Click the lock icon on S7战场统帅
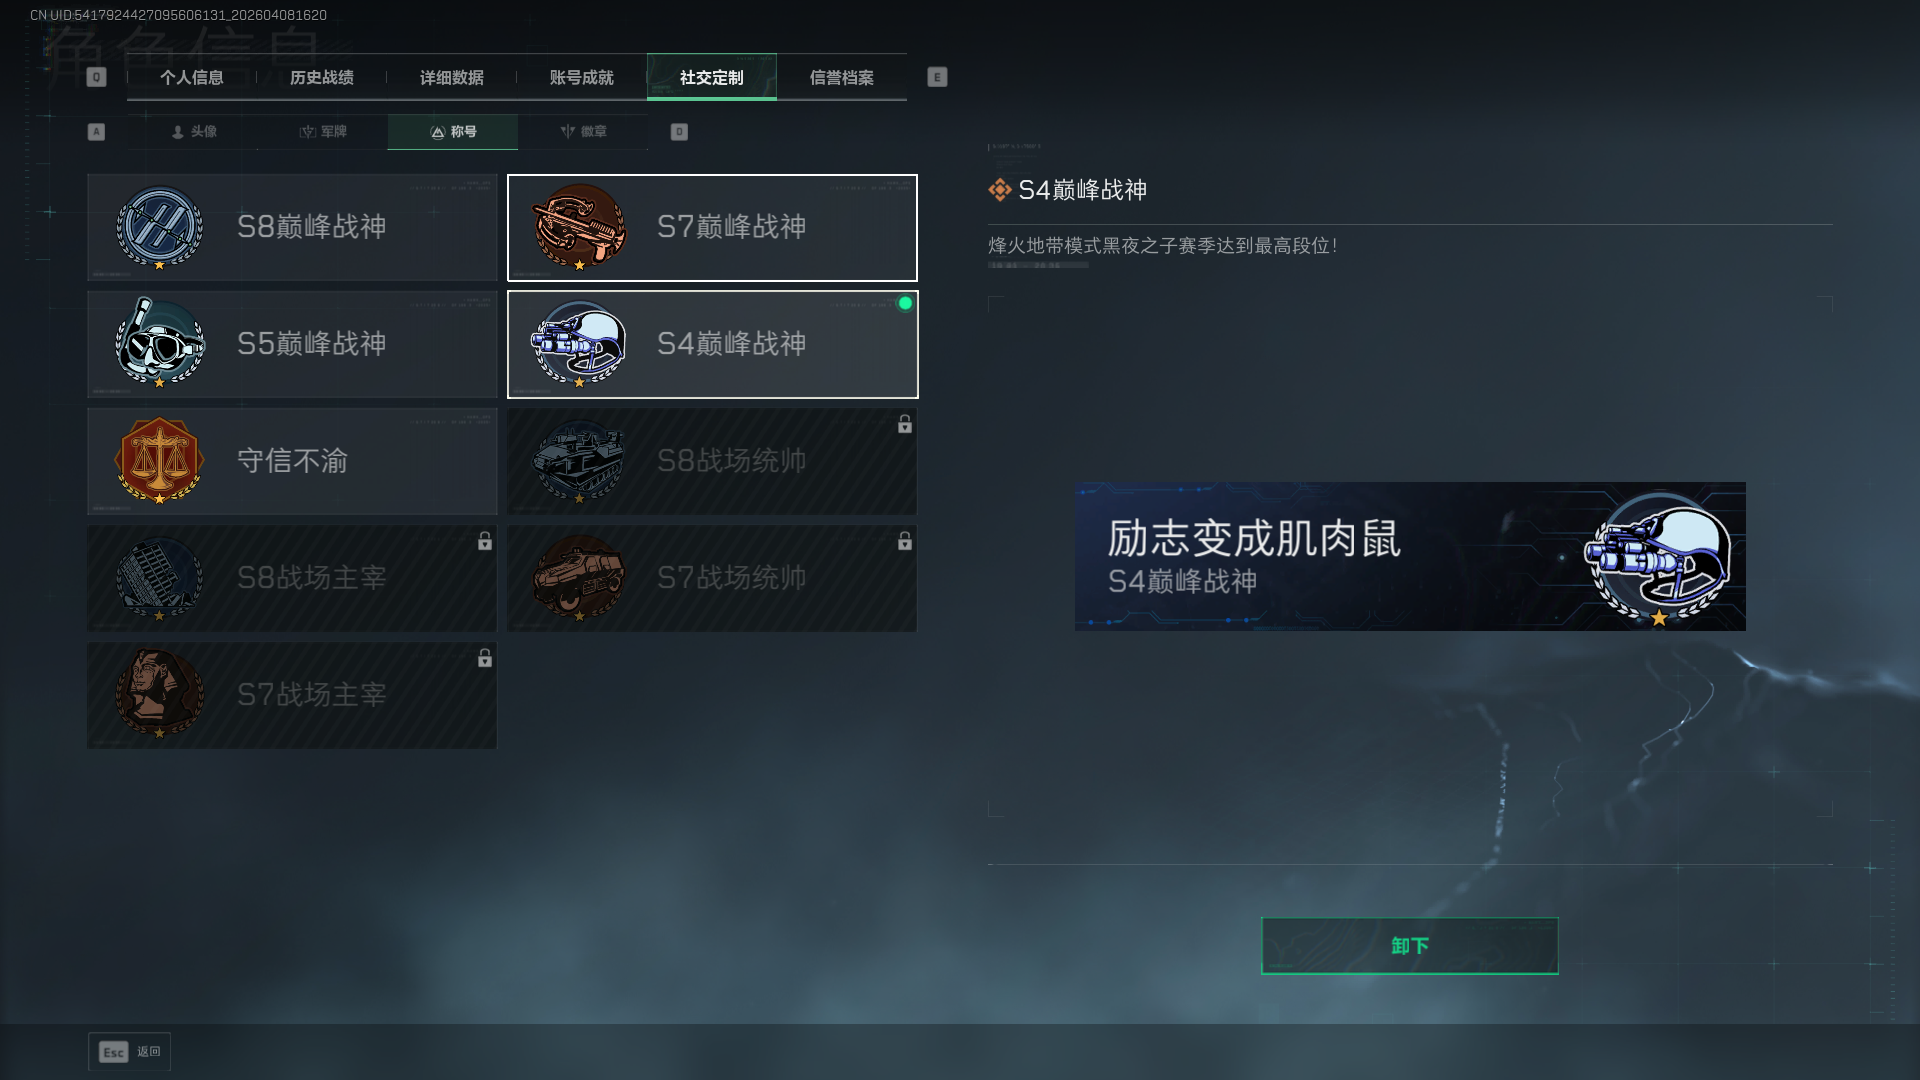Viewport: 1920px width, 1080px height. tap(904, 541)
